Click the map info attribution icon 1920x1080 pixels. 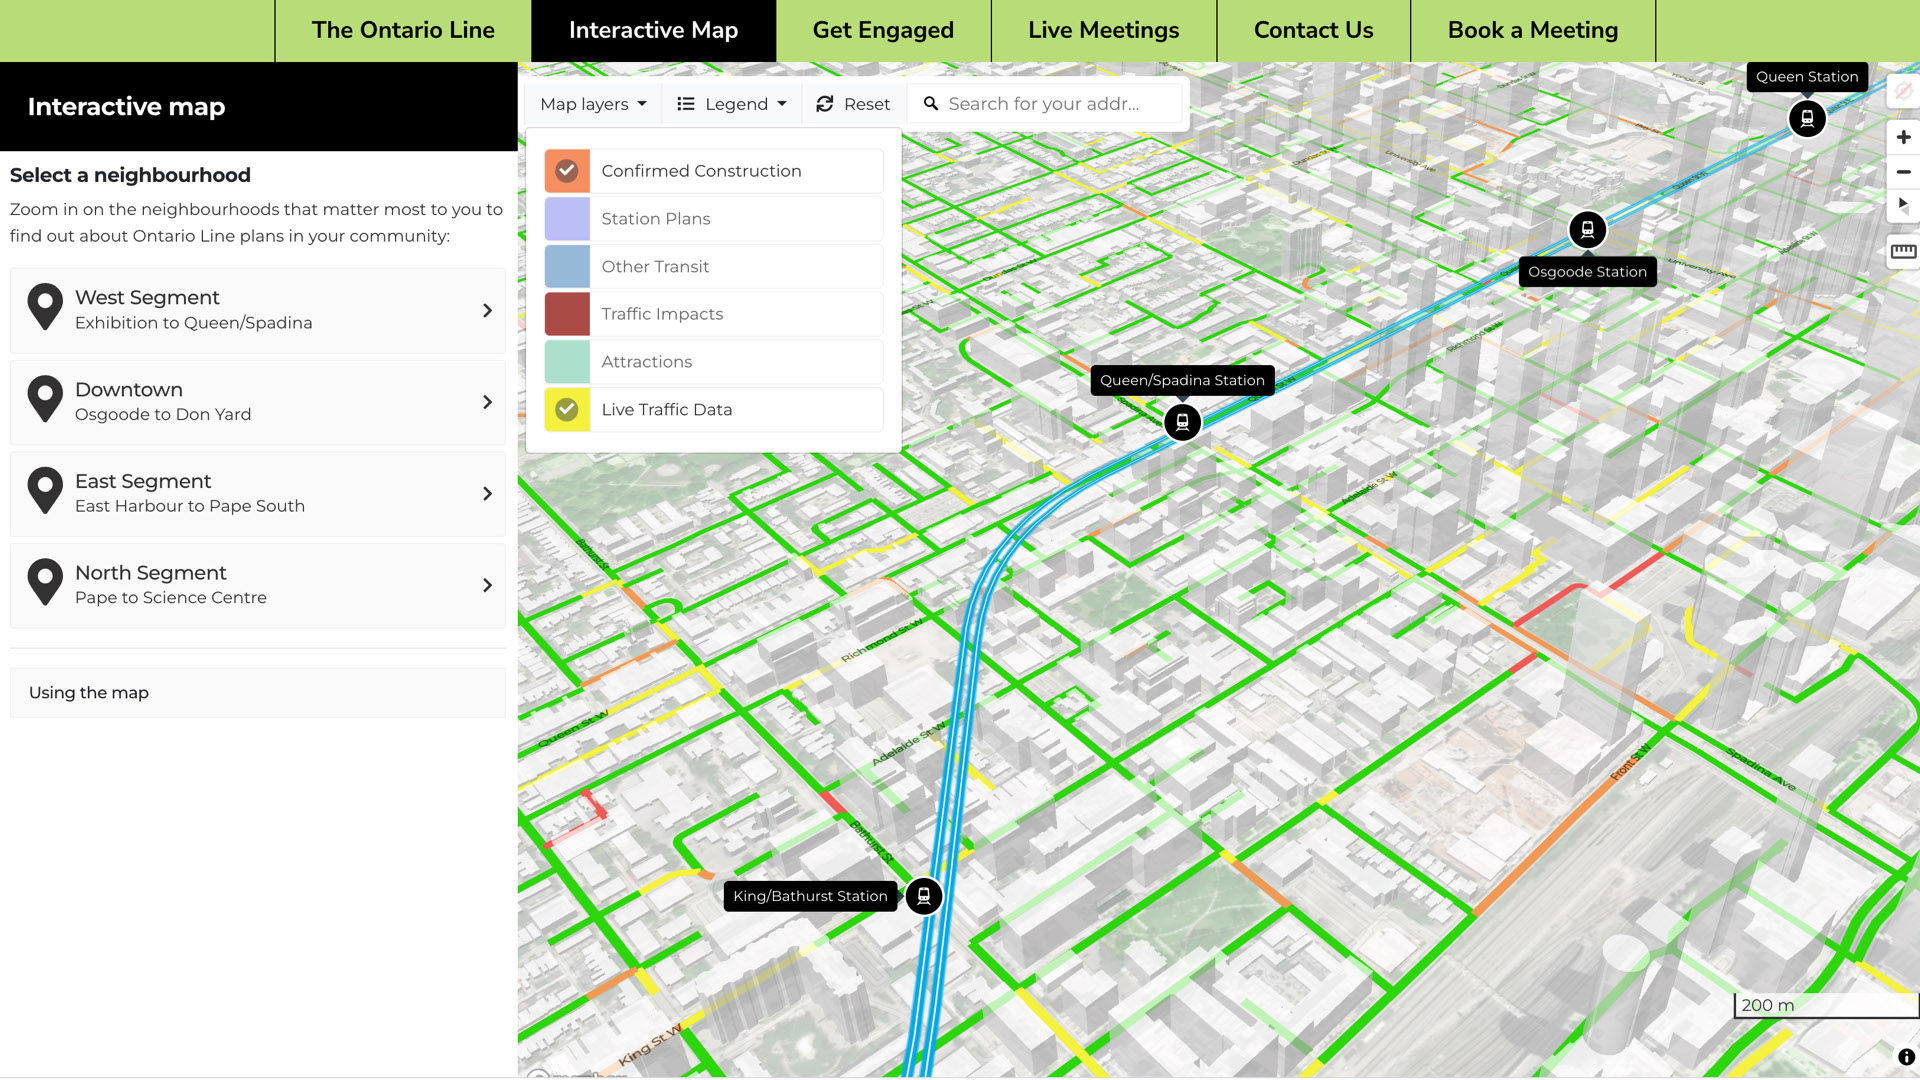point(1906,1057)
